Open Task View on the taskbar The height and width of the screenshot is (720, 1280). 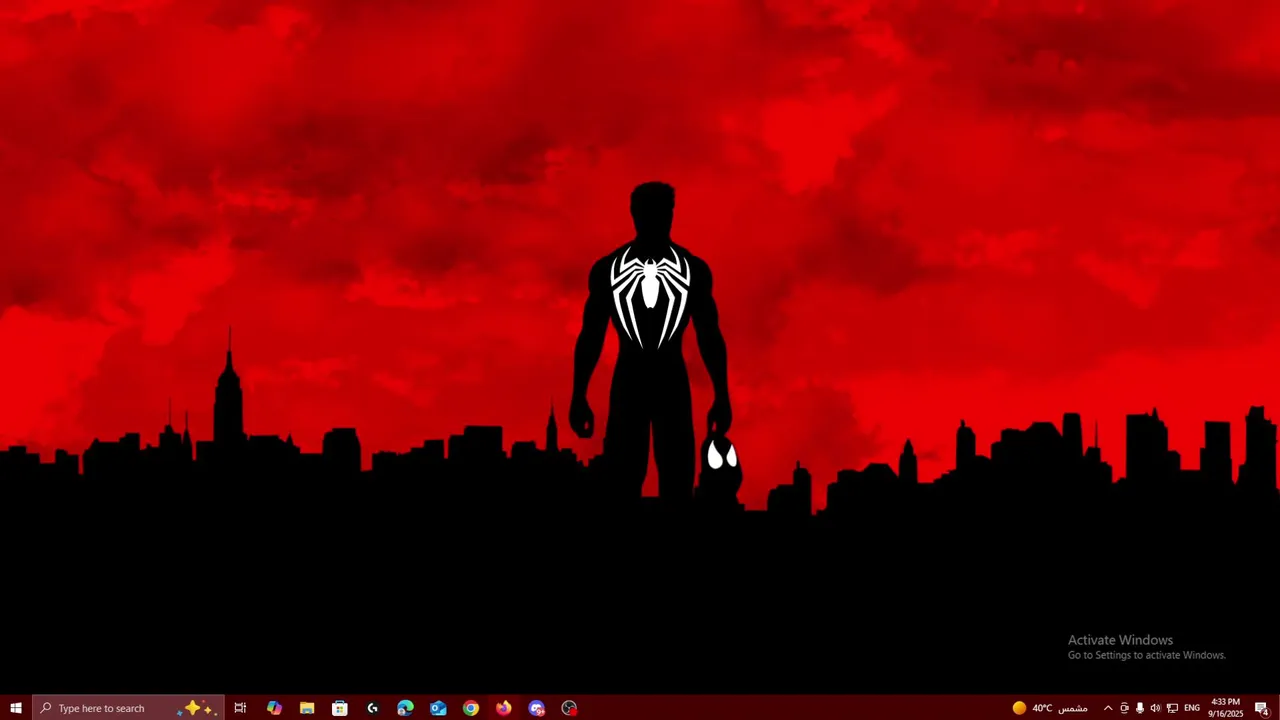tap(240, 708)
